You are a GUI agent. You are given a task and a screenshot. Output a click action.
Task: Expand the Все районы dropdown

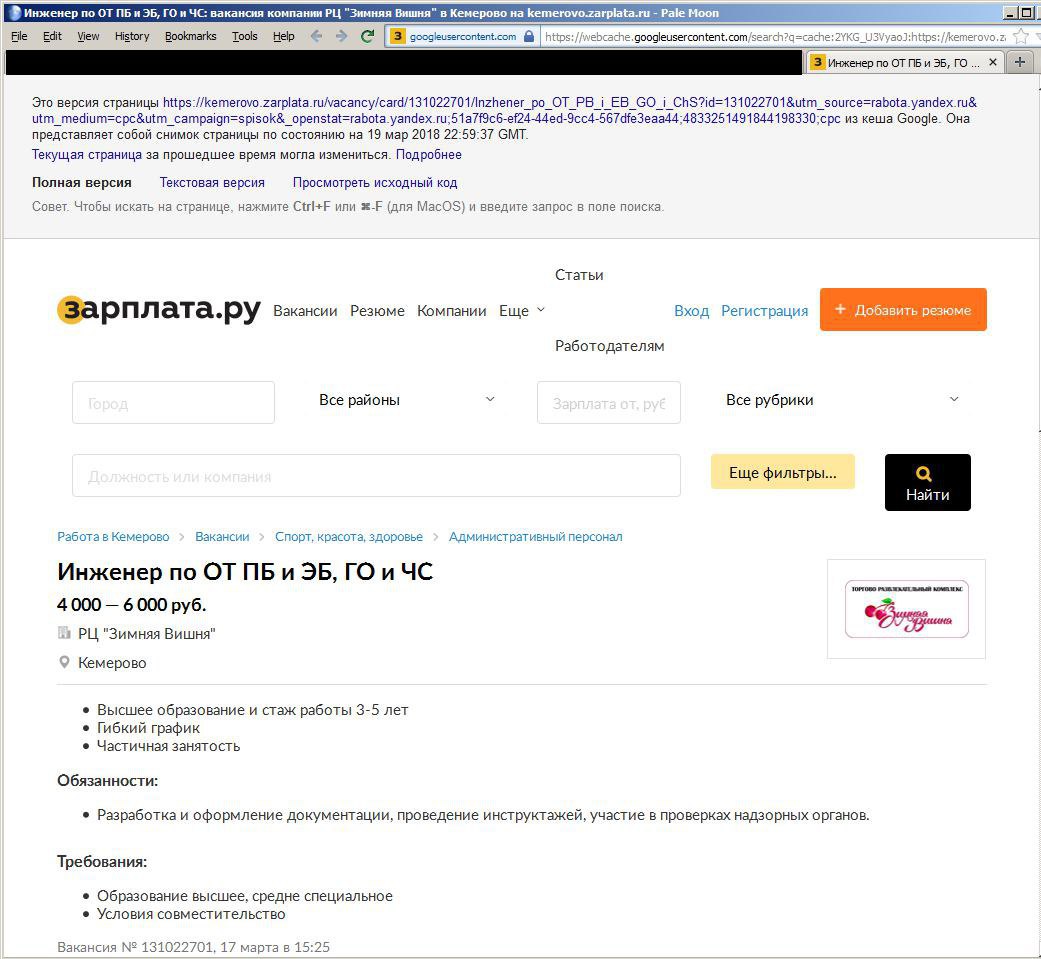point(406,400)
